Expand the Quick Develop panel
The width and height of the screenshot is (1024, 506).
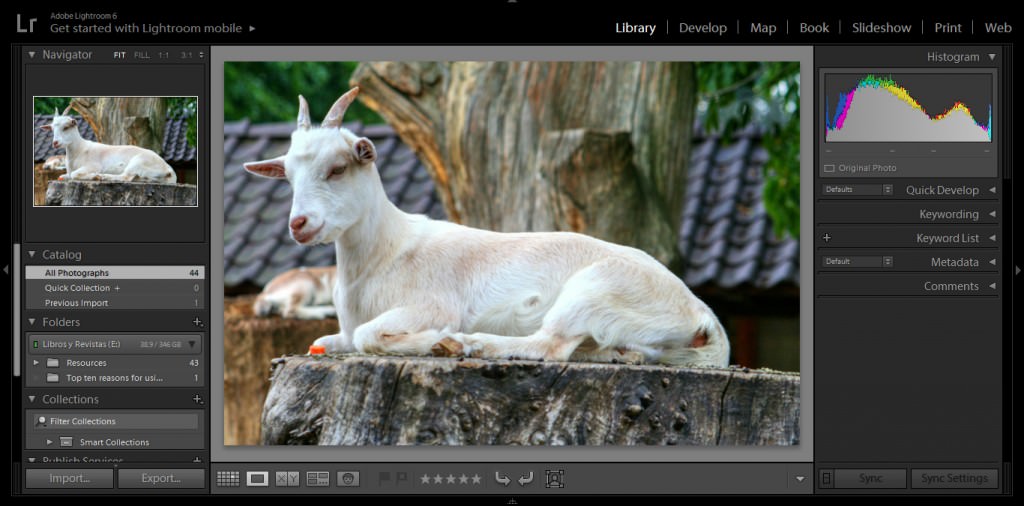(992, 190)
